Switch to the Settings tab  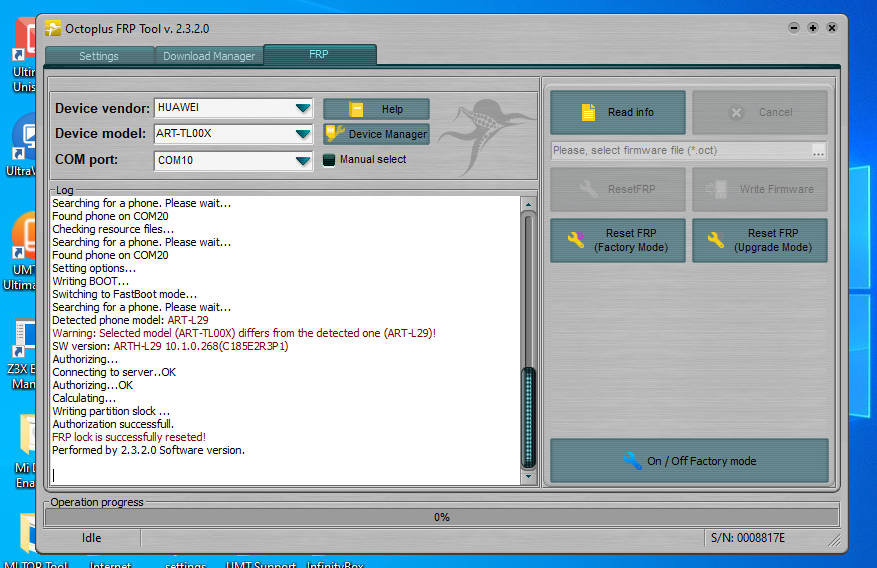[x=99, y=56]
